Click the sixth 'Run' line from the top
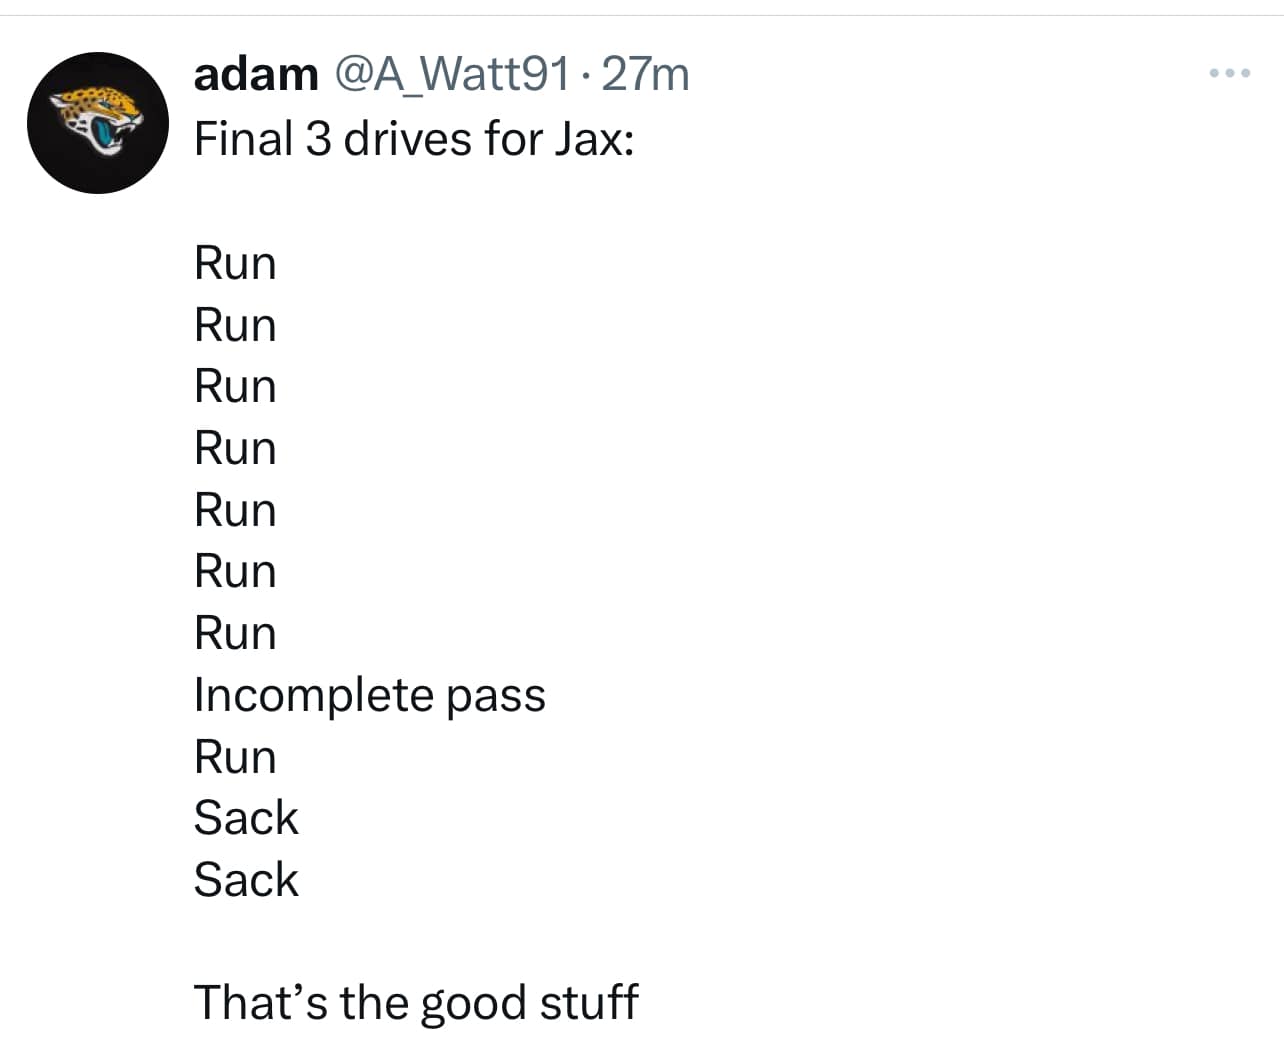The width and height of the screenshot is (1284, 1057). [235, 572]
